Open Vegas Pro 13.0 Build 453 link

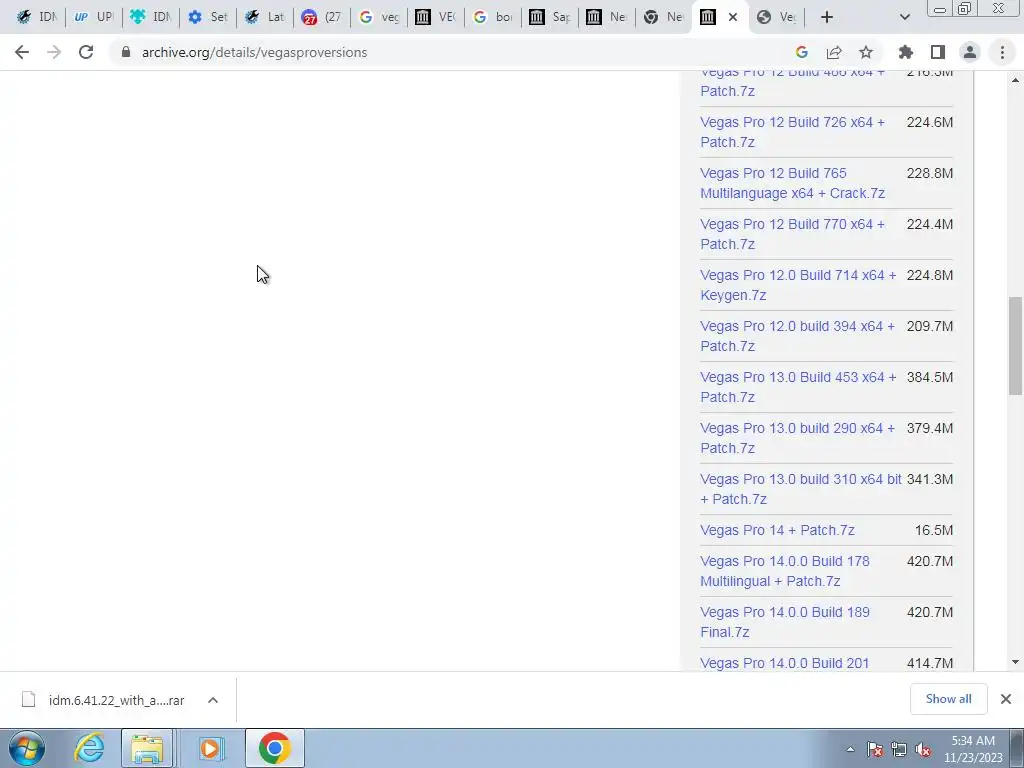[x=798, y=387]
